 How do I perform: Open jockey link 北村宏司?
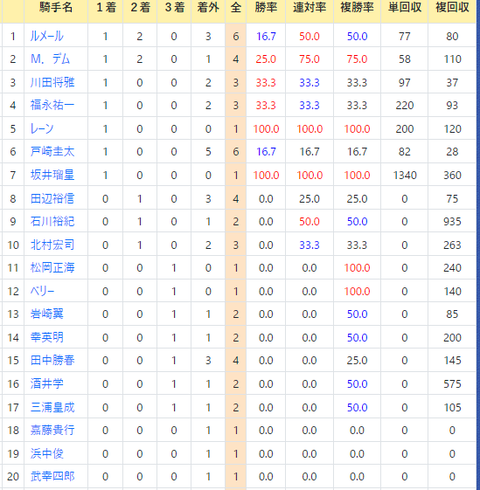[52, 245]
